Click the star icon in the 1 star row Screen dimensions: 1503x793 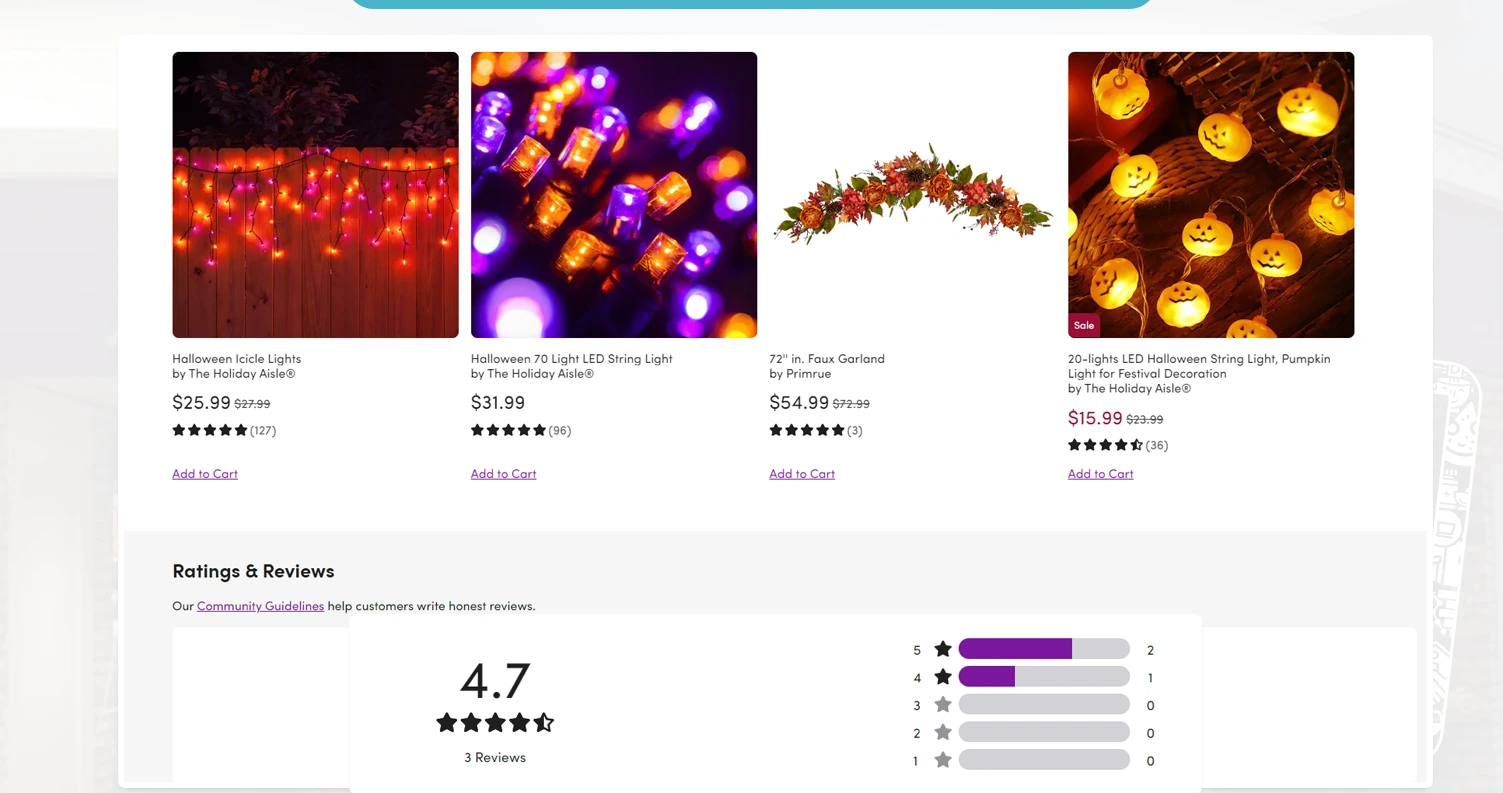coord(942,761)
